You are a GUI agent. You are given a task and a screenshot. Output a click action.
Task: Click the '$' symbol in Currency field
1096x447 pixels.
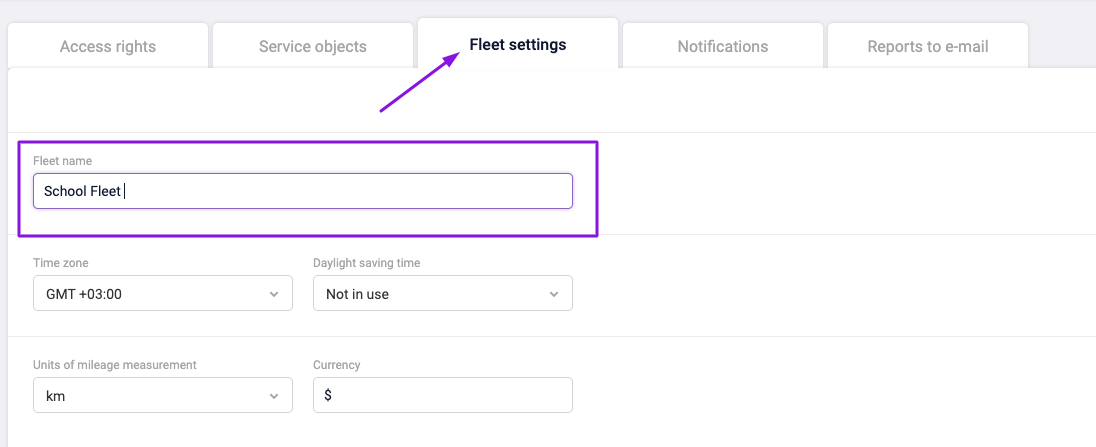point(329,396)
